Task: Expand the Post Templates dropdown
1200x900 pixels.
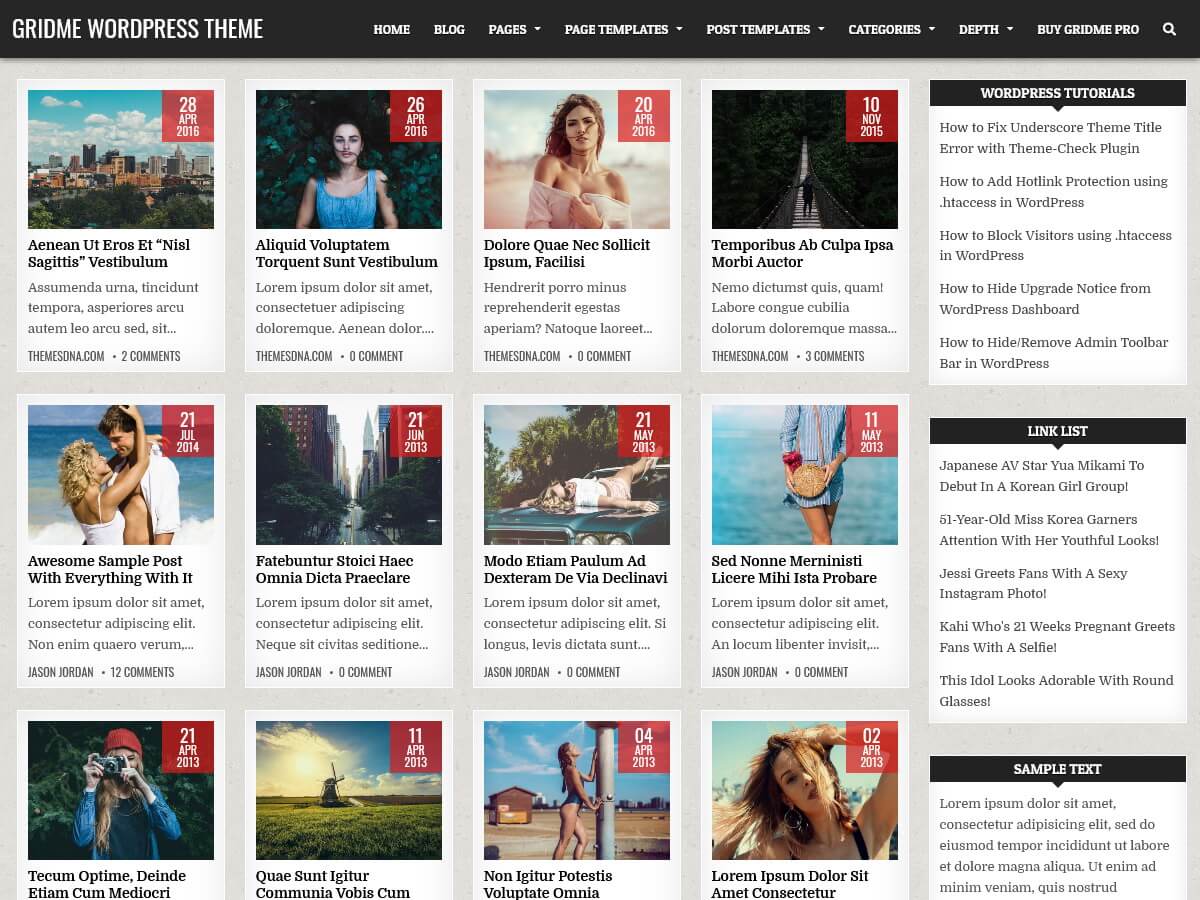Action: tap(759, 29)
